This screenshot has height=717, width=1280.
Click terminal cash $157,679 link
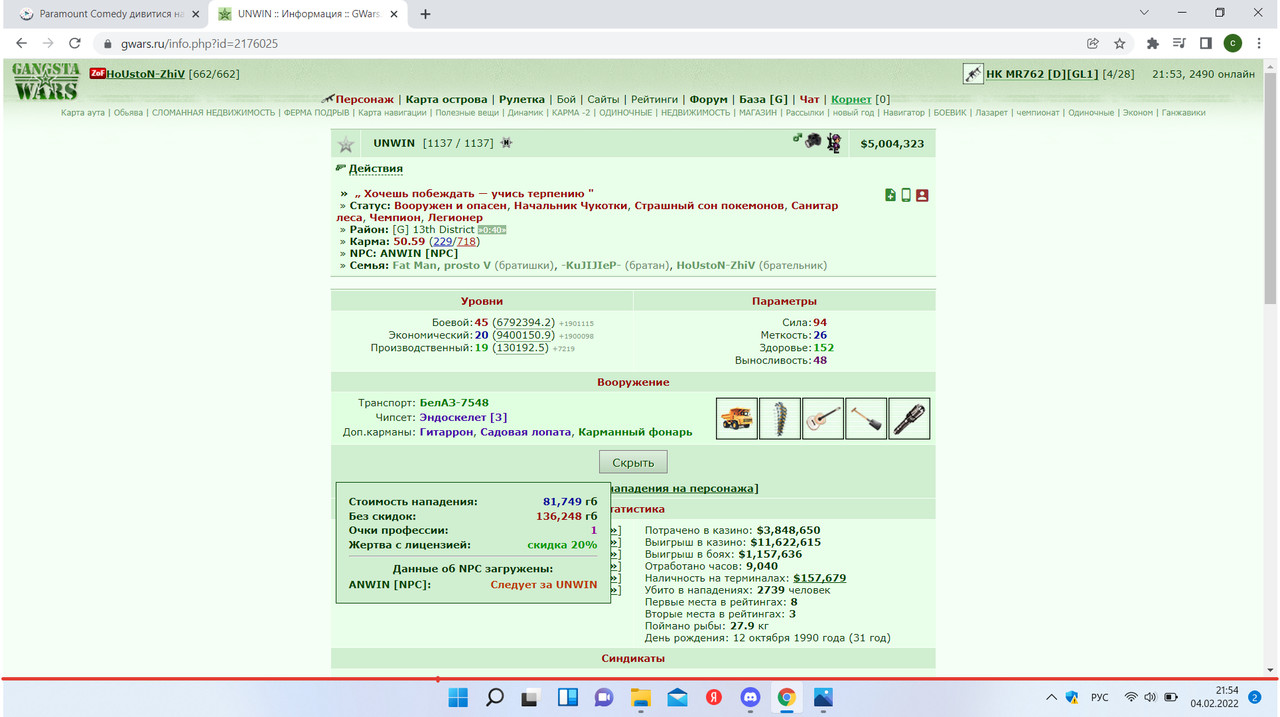(x=820, y=578)
